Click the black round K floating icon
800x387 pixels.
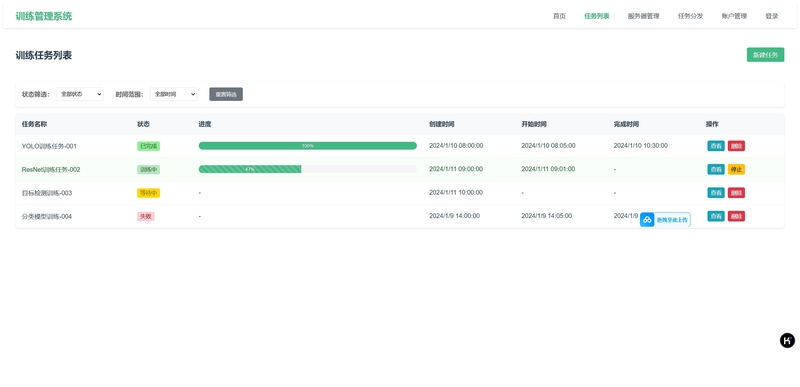(x=787, y=340)
